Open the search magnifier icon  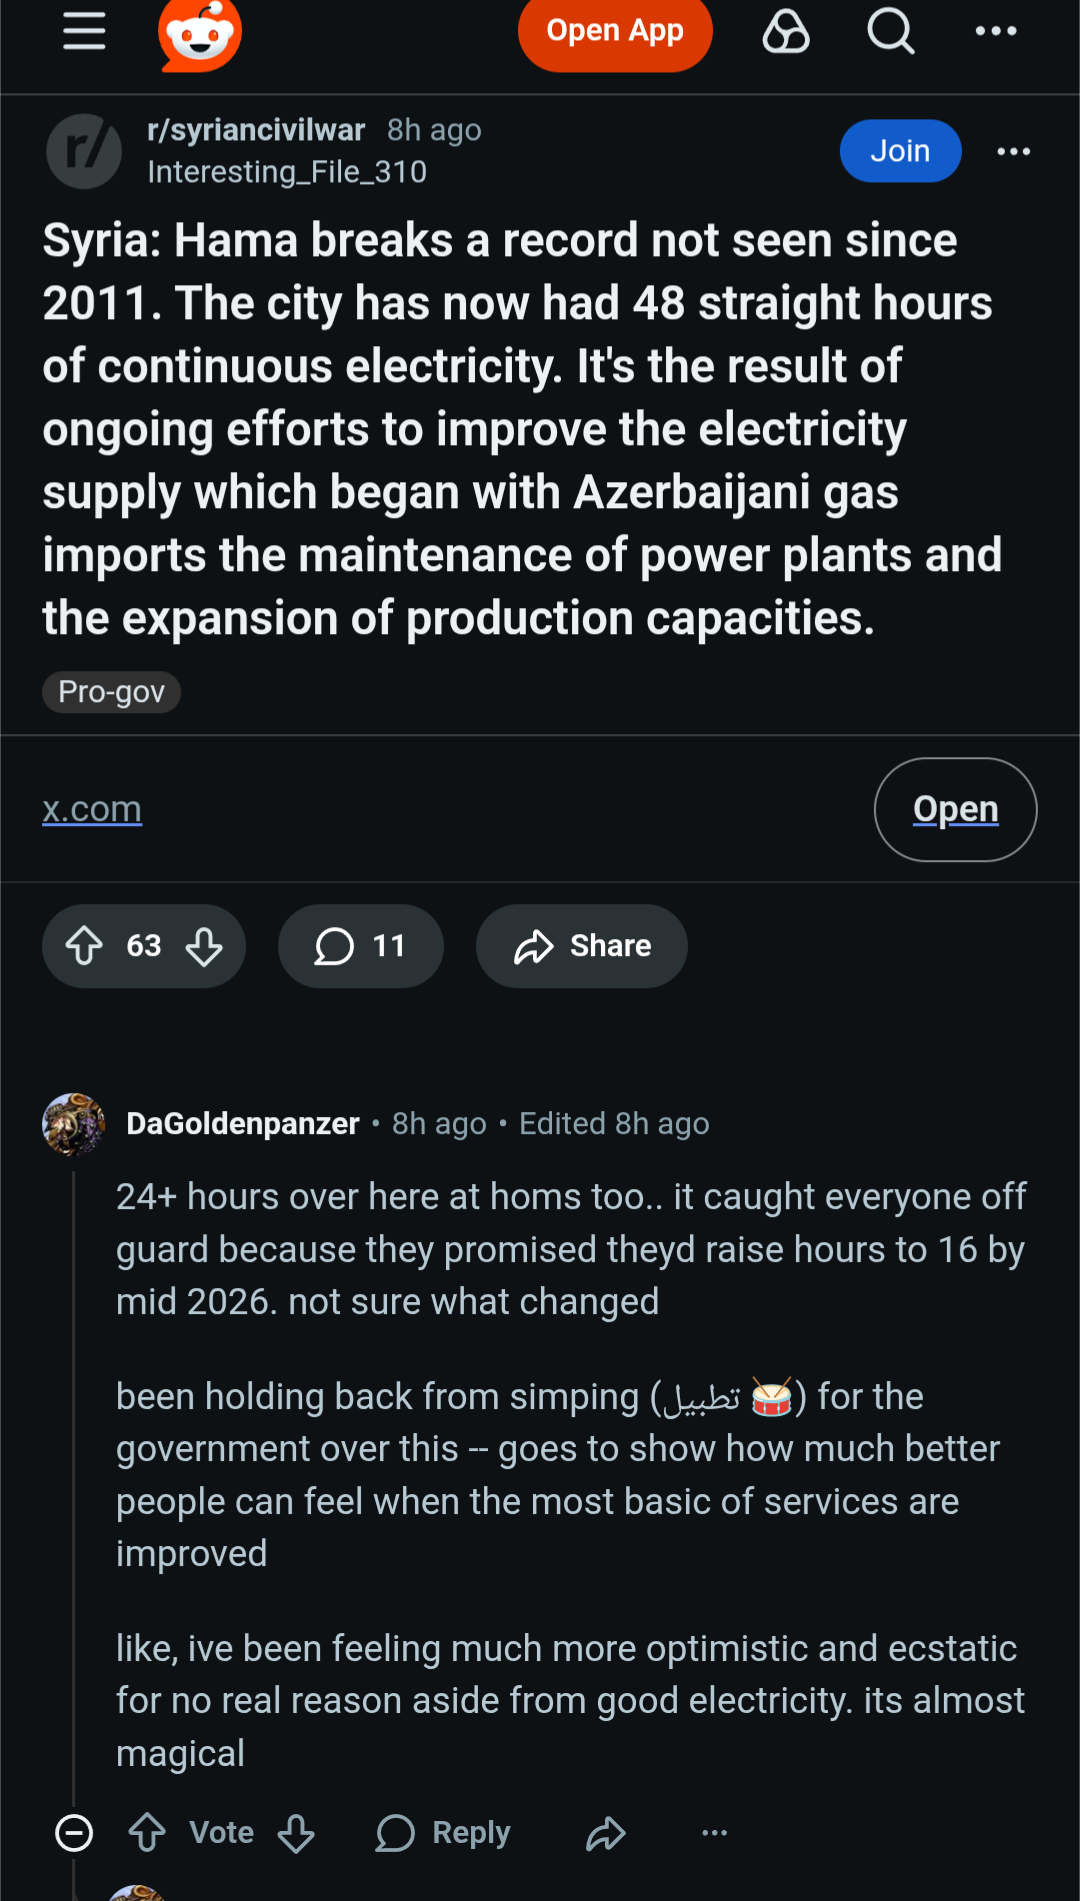tap(890, 31)
